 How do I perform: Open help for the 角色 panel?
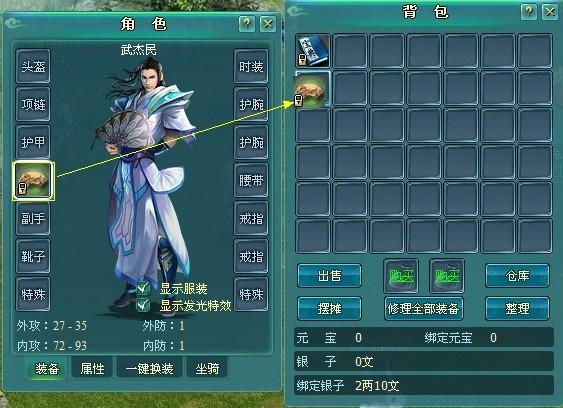tap(247, 24)
